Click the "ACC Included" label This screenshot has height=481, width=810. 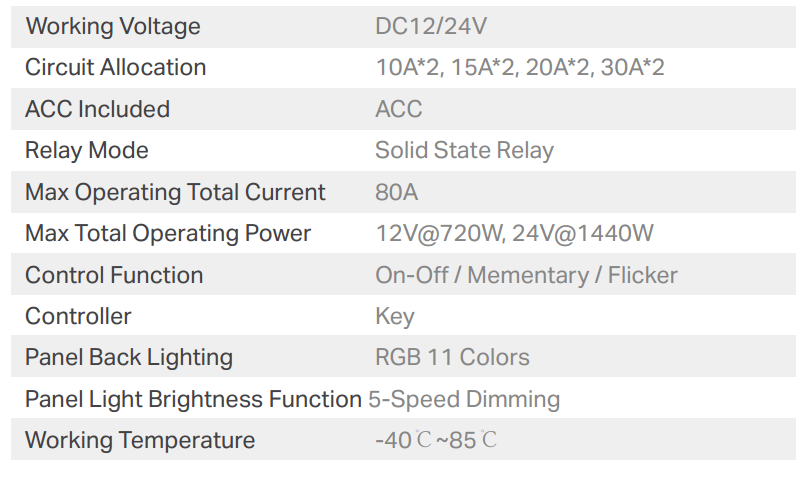(x=98, y=109)
